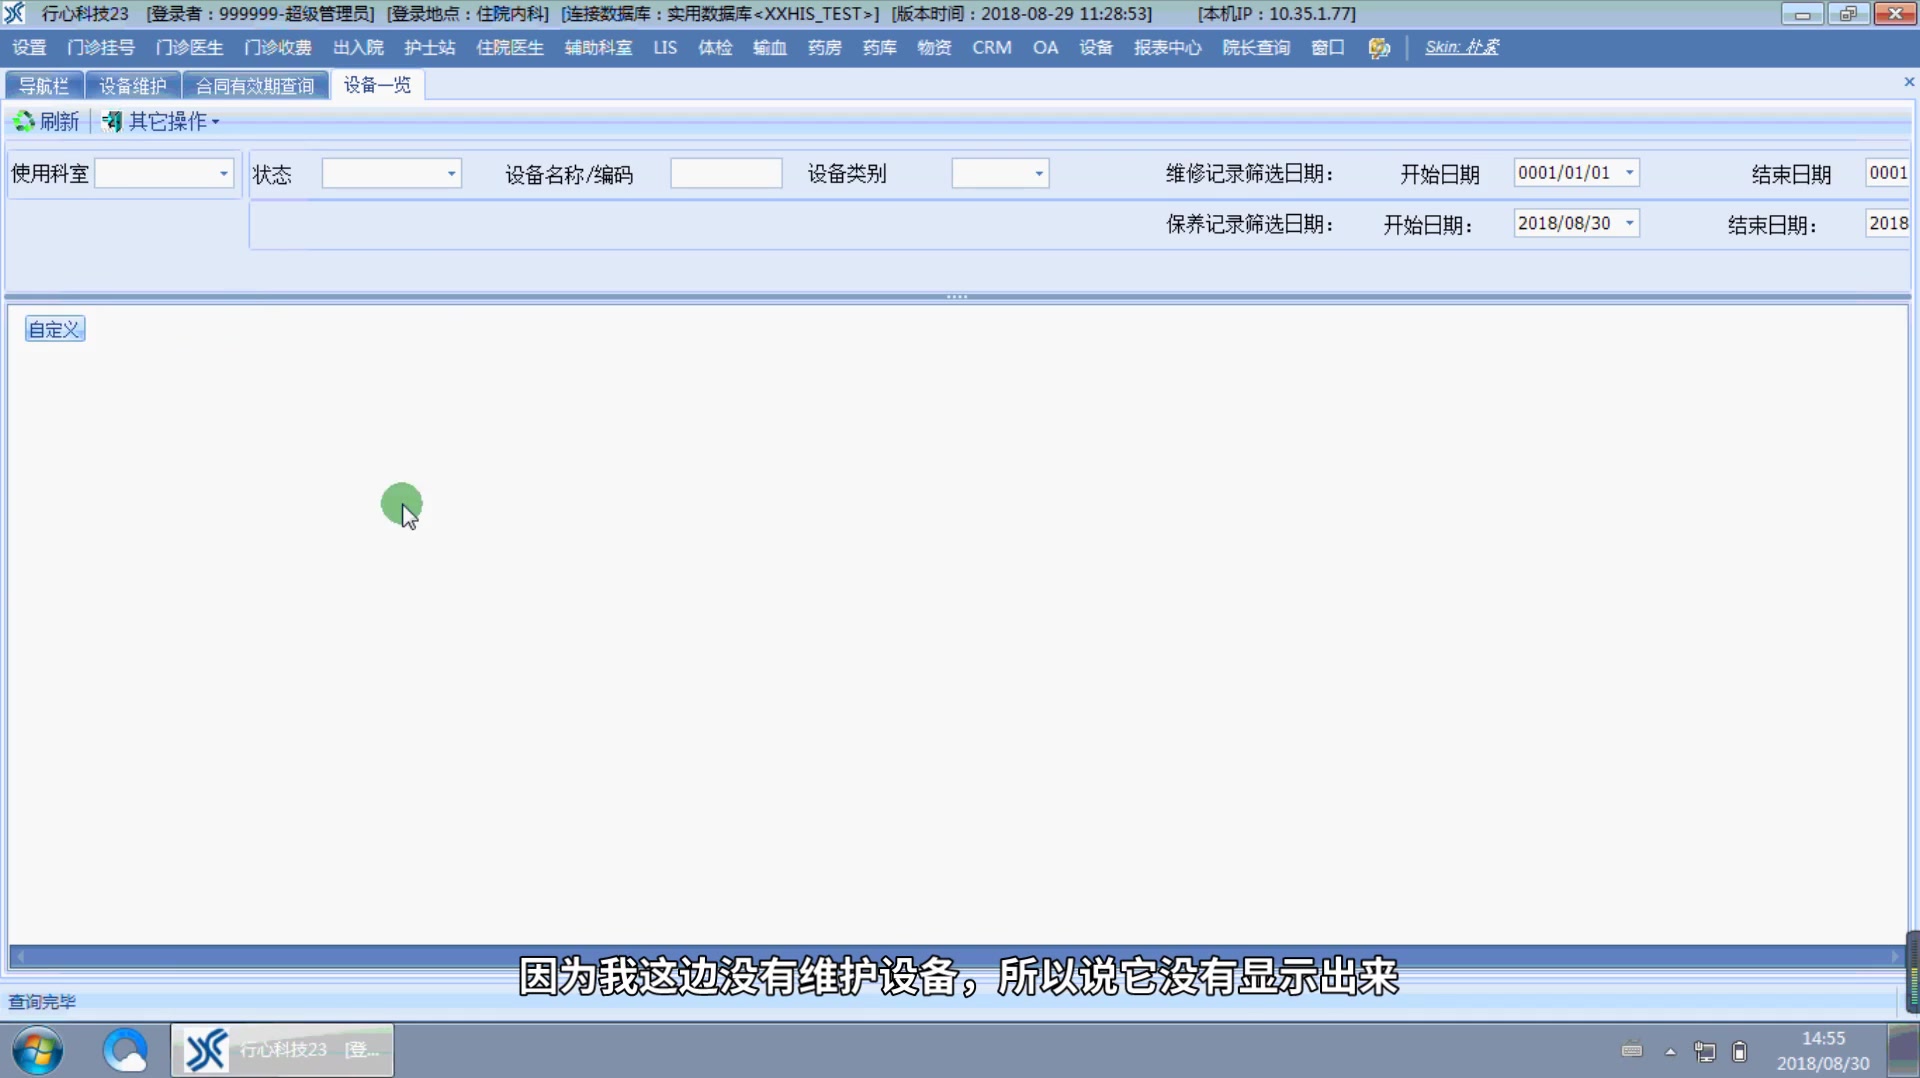Screen dimensions: 1920x1078
Task: Open the blue browser icon on taskbar
Action: (x=124, y=1050)
